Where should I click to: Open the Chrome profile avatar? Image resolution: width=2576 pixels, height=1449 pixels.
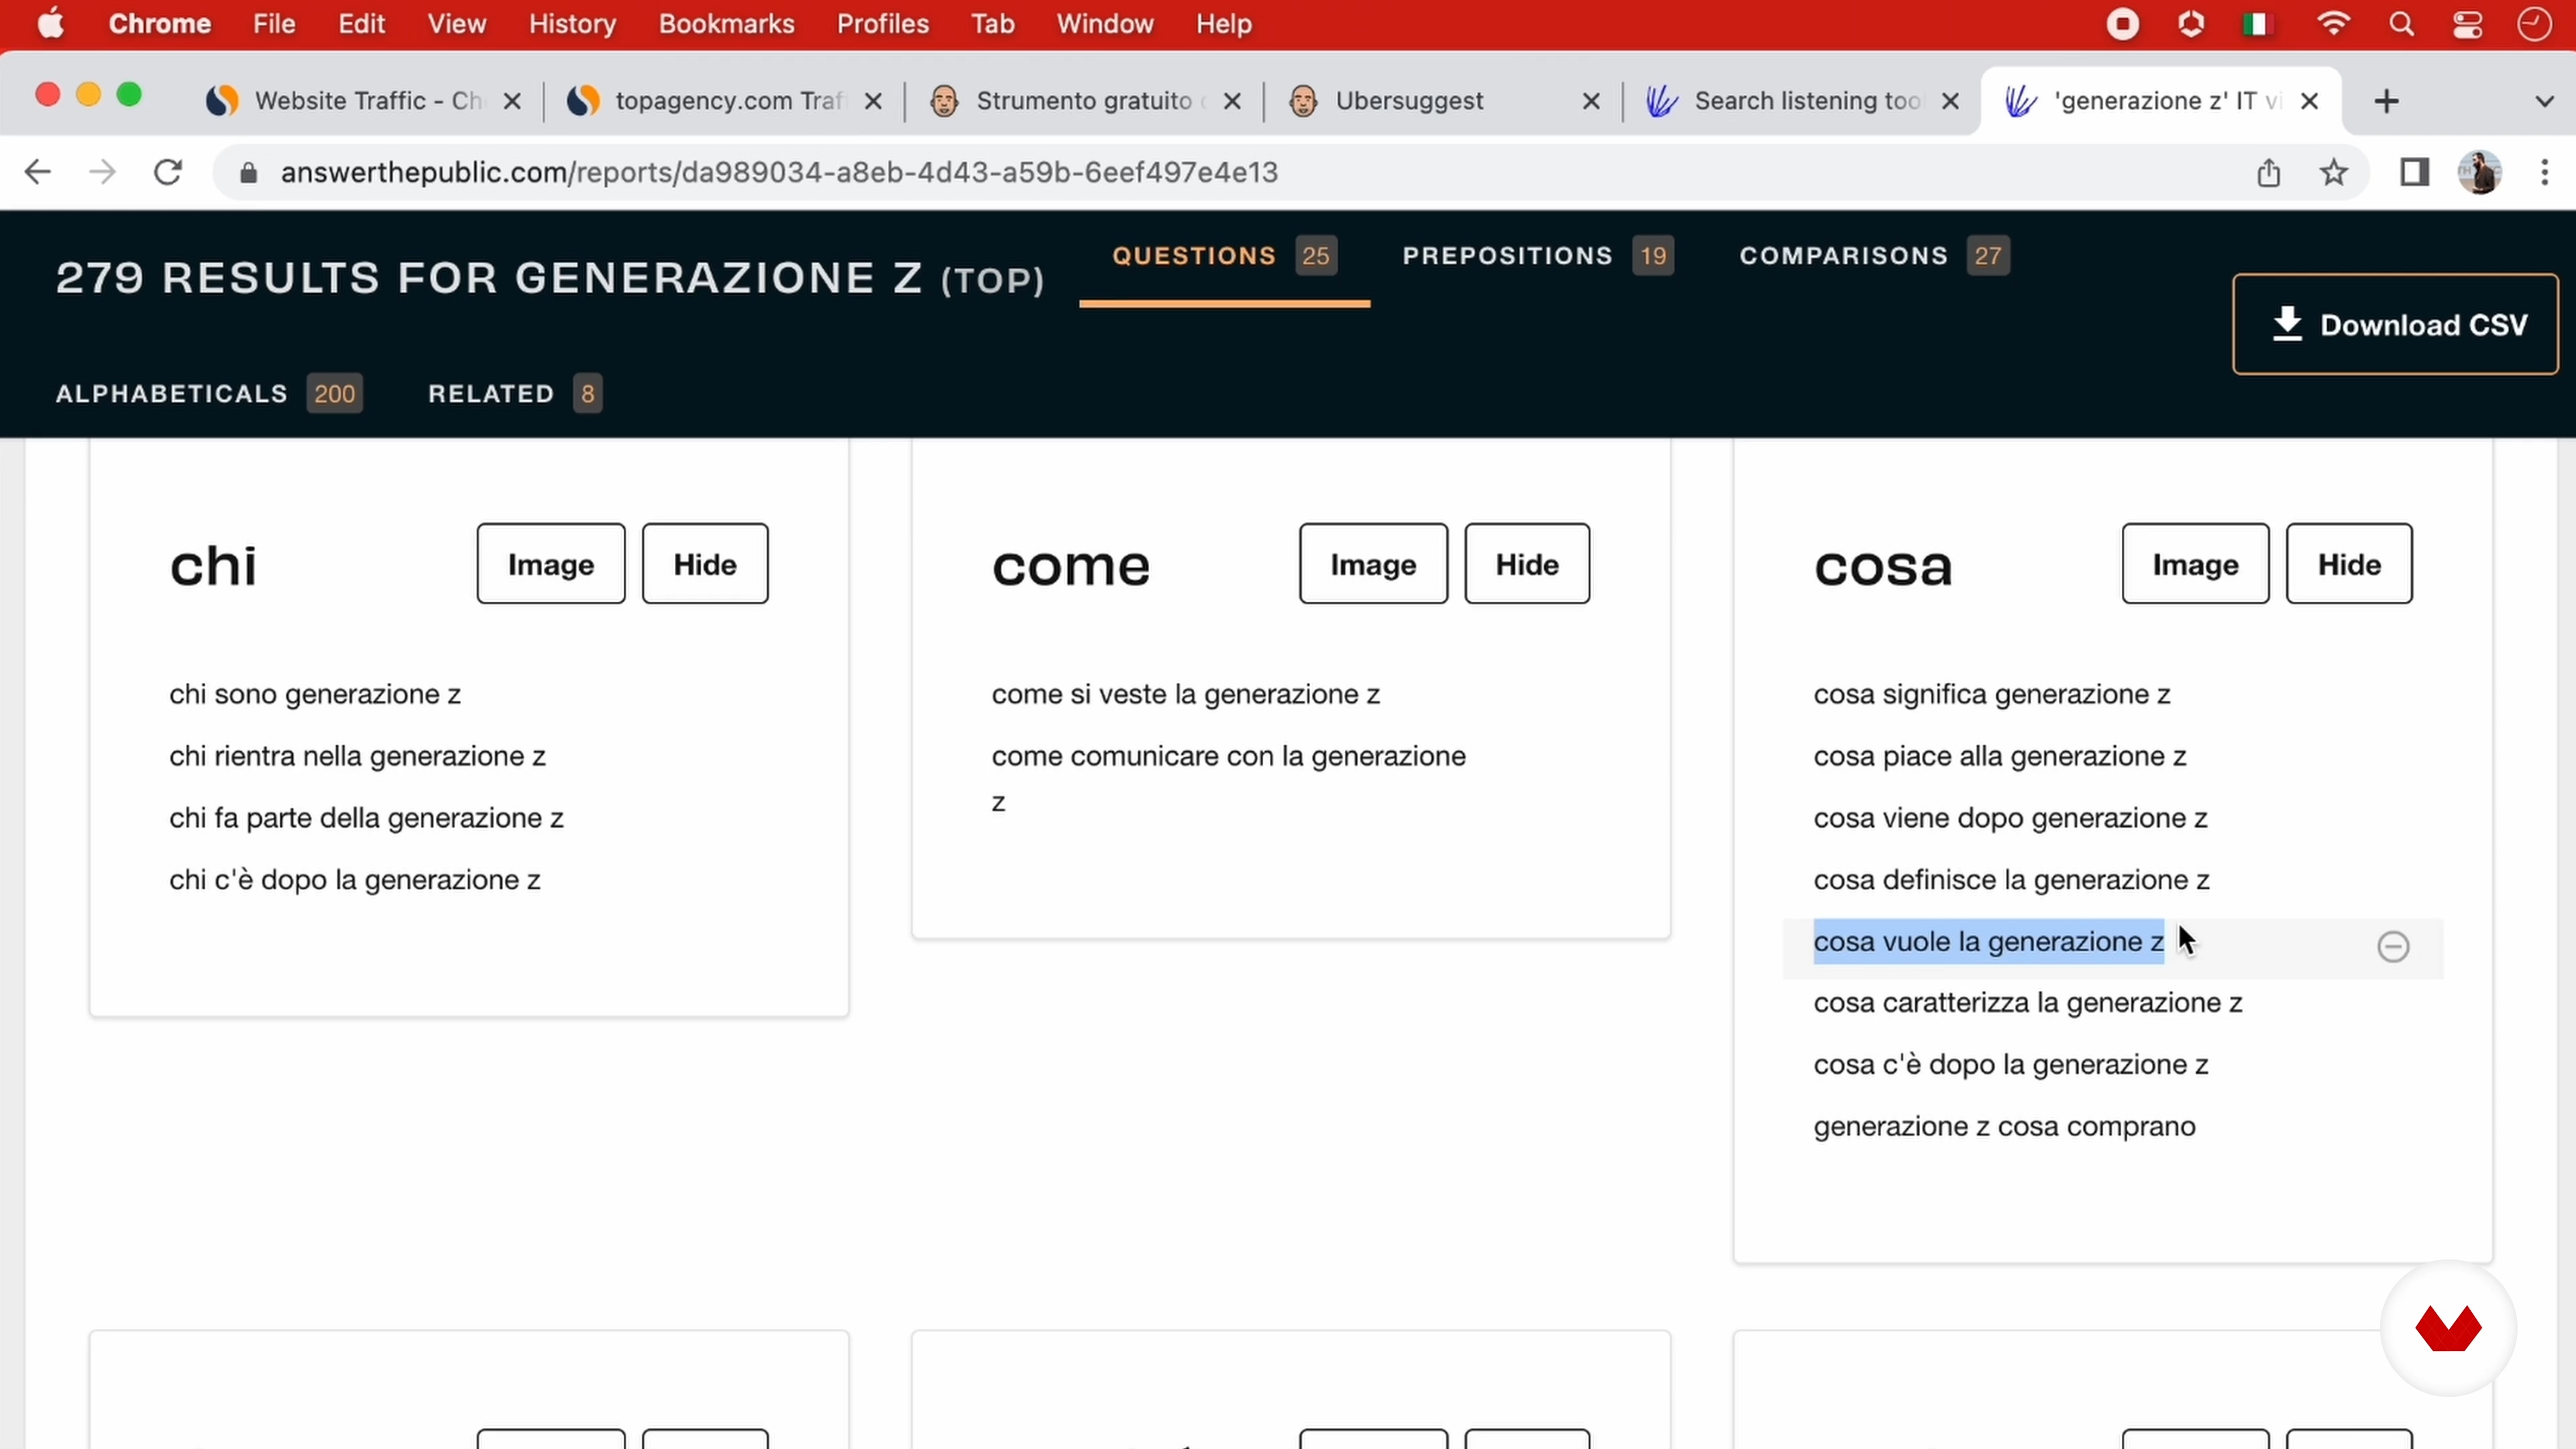pyautogui.click(x=2479, y=172)
